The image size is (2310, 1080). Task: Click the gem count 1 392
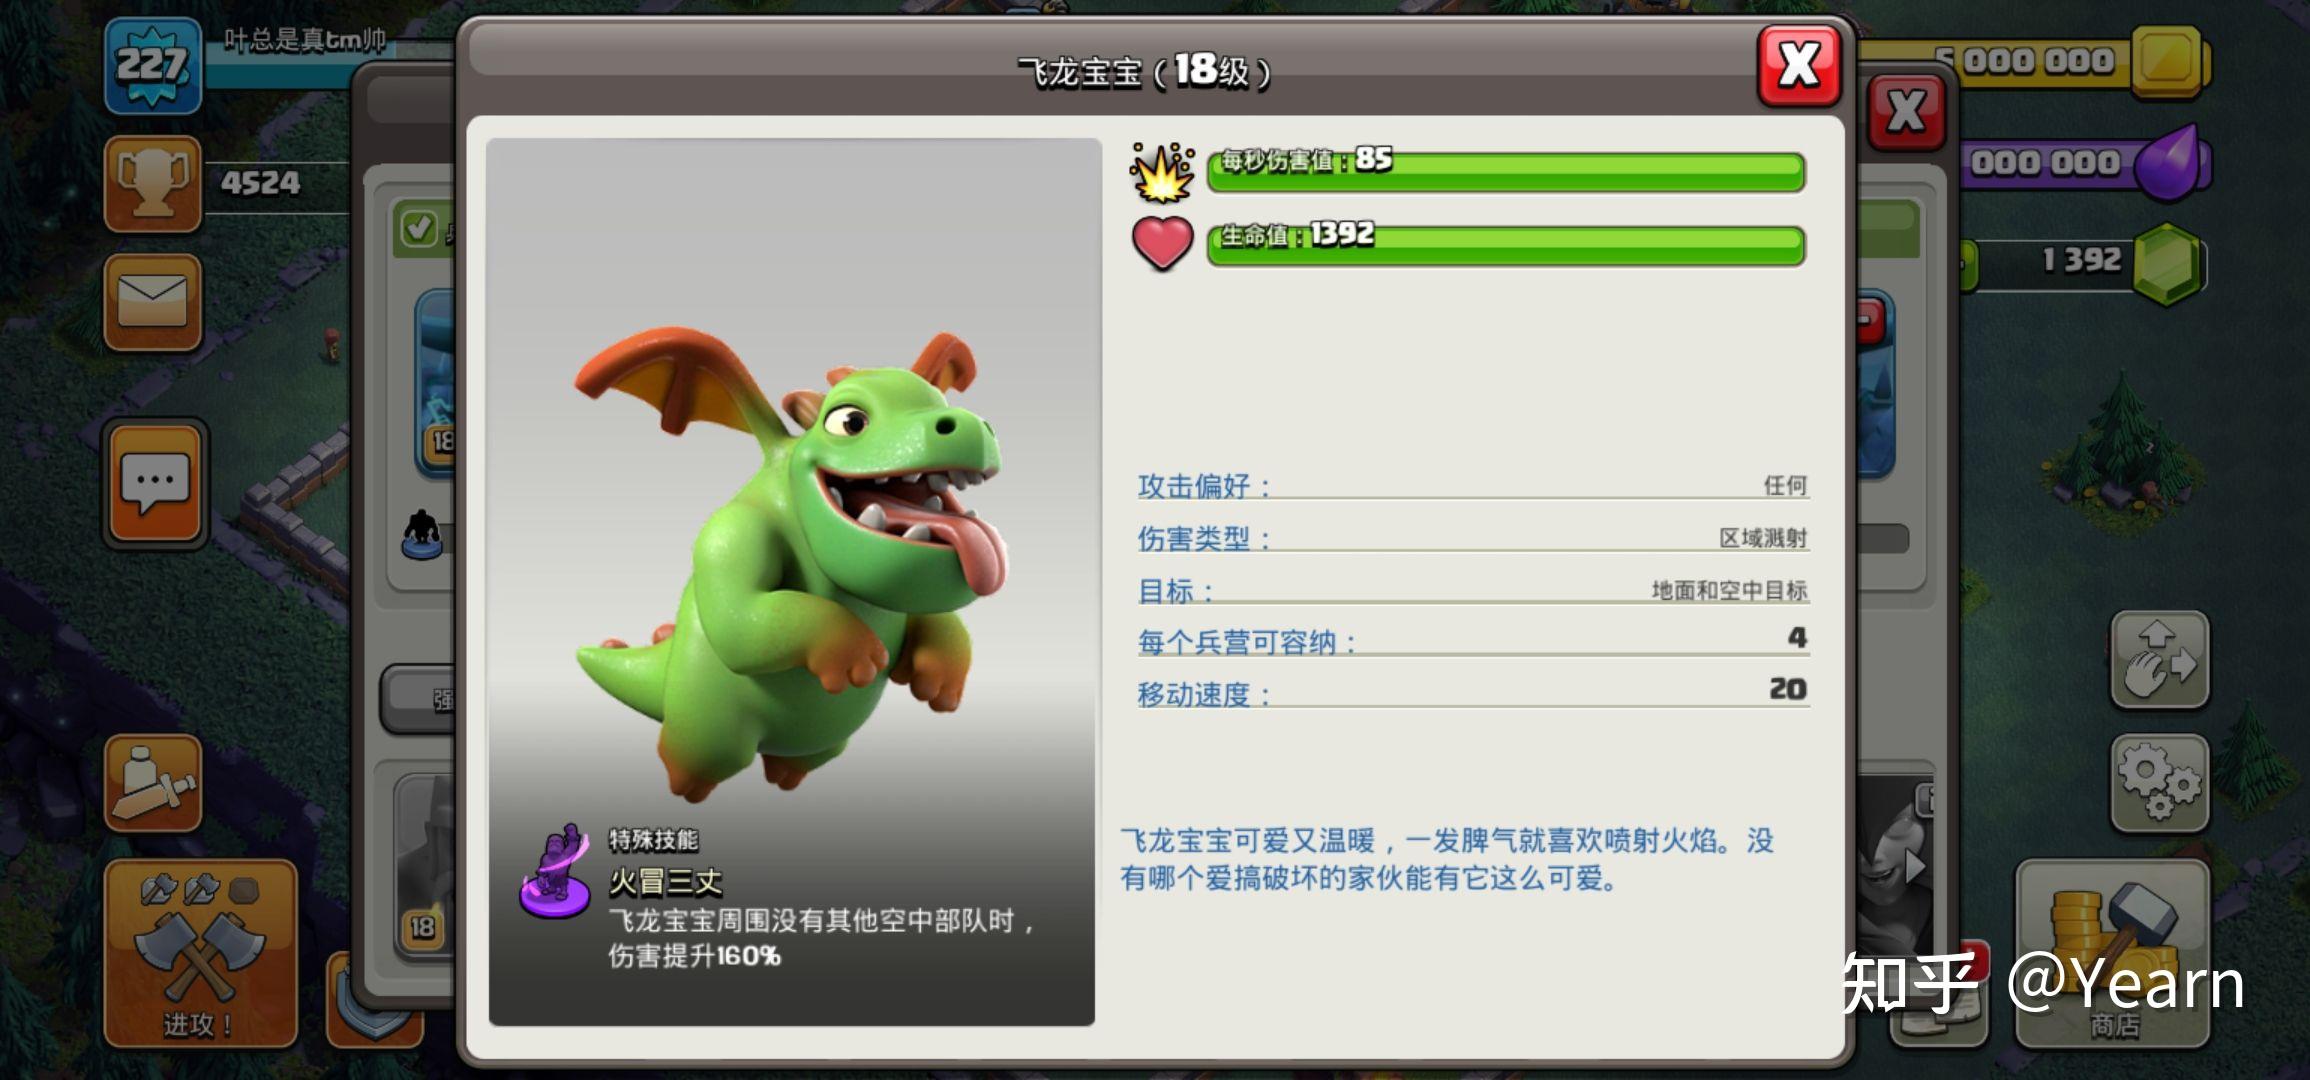click(x=2081, y=261)
